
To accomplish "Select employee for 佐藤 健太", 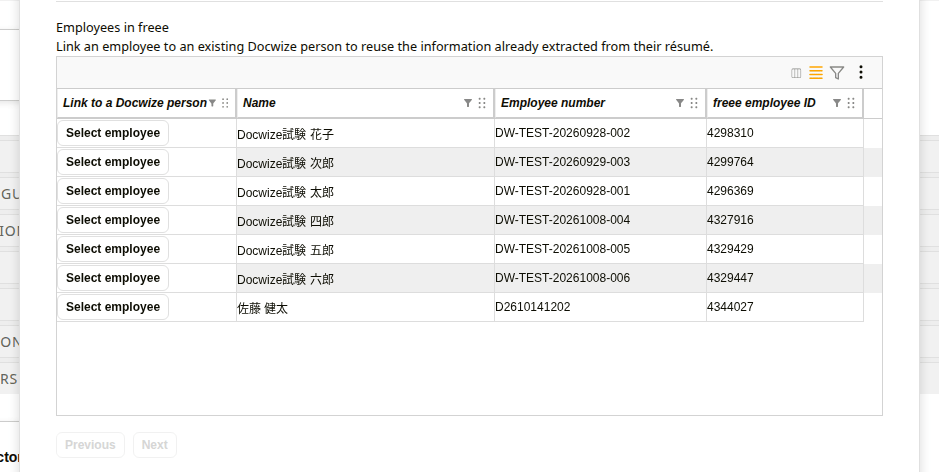I will (x=113, y=307).
